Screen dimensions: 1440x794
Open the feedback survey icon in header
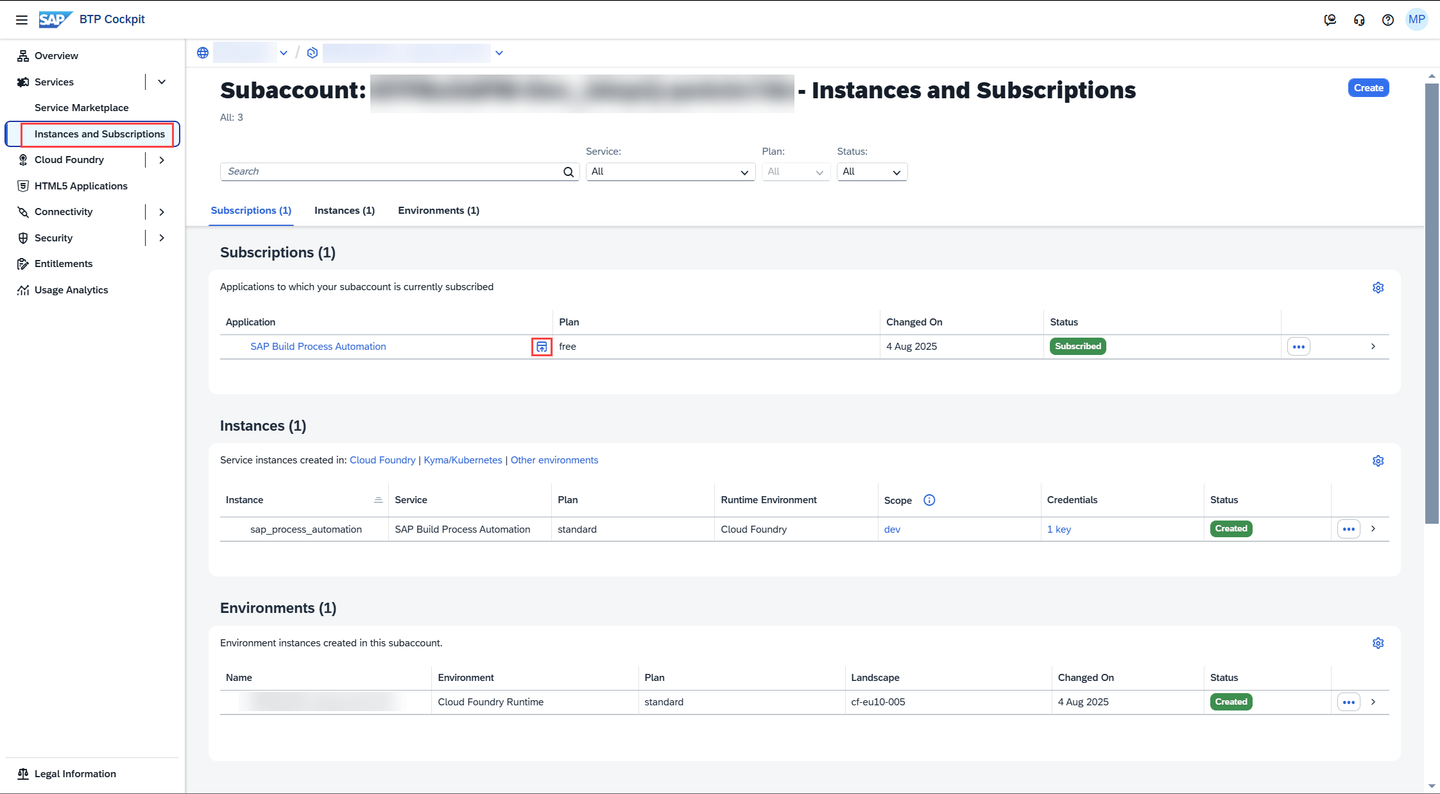click(x=1330, y=19)
